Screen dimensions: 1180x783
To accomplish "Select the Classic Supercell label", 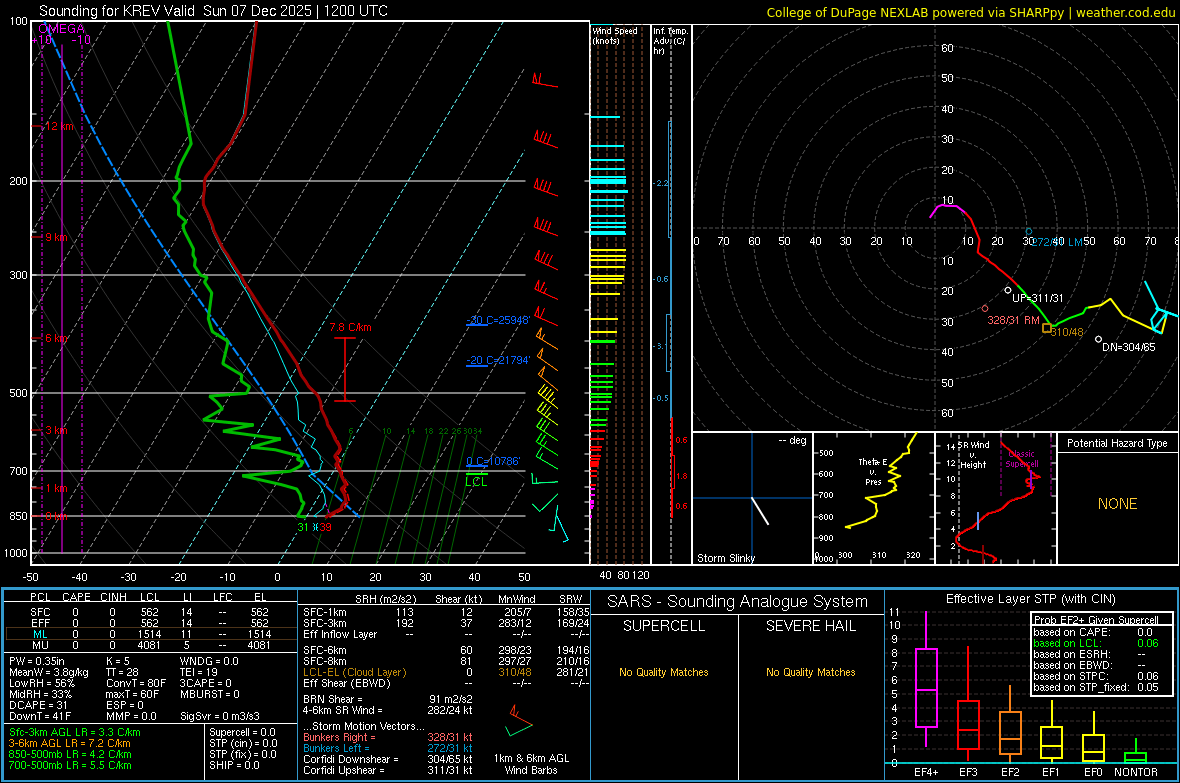I will click(x=1021, y=459).
